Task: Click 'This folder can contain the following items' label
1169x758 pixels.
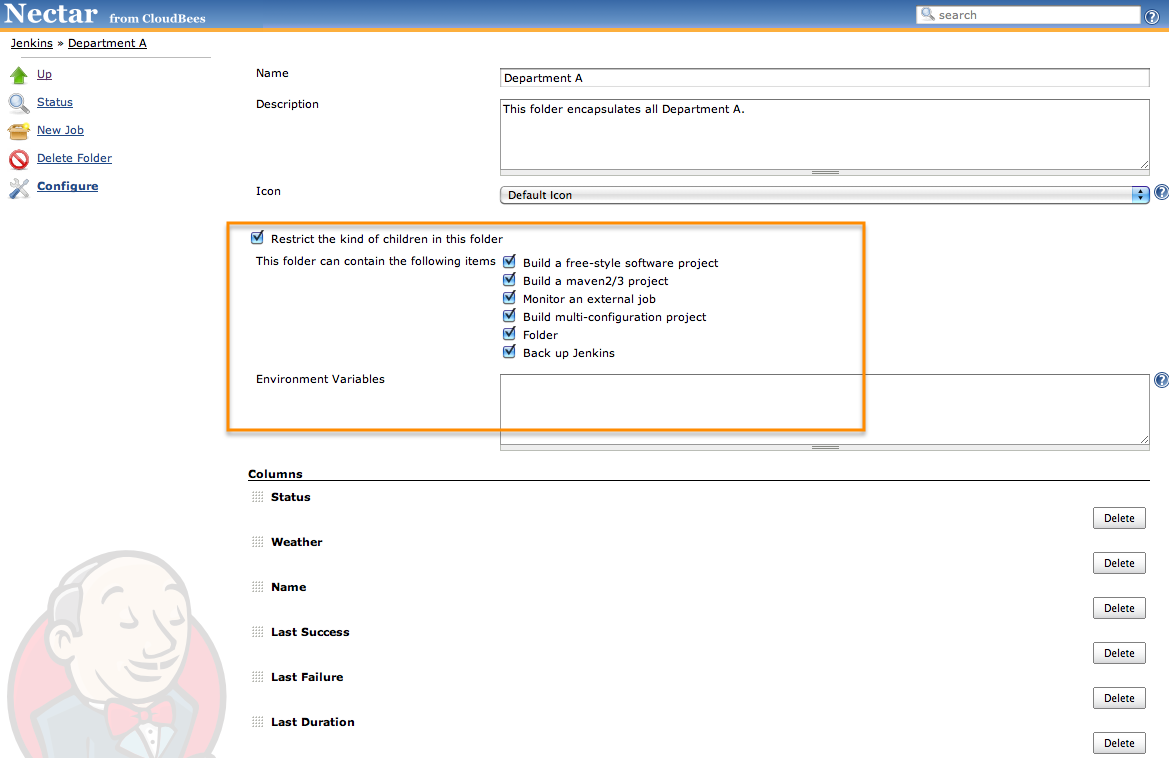Action: [375, 261]
